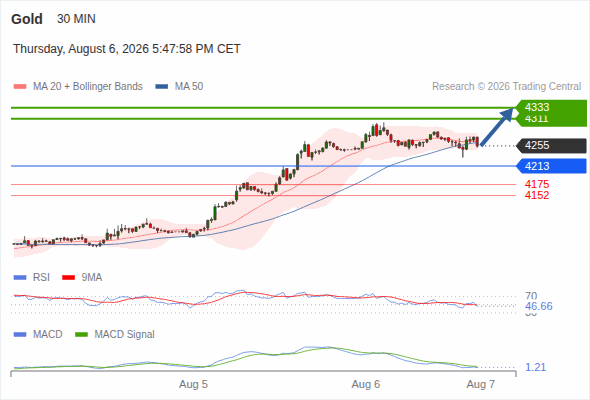Click the 'MACD Signal' legend label
The image size is (590, 400).
125,335
